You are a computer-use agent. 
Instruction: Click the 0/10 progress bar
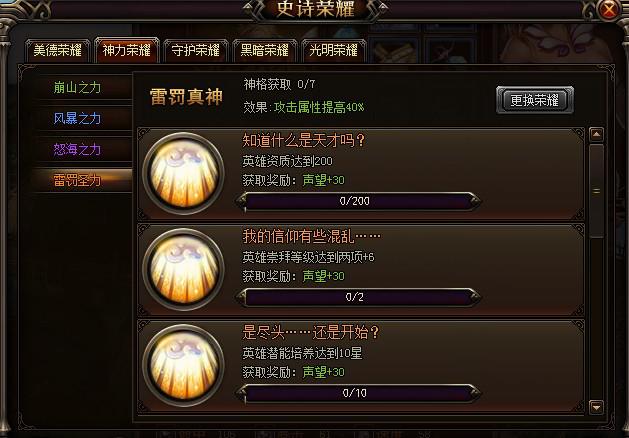pos(359,393)
